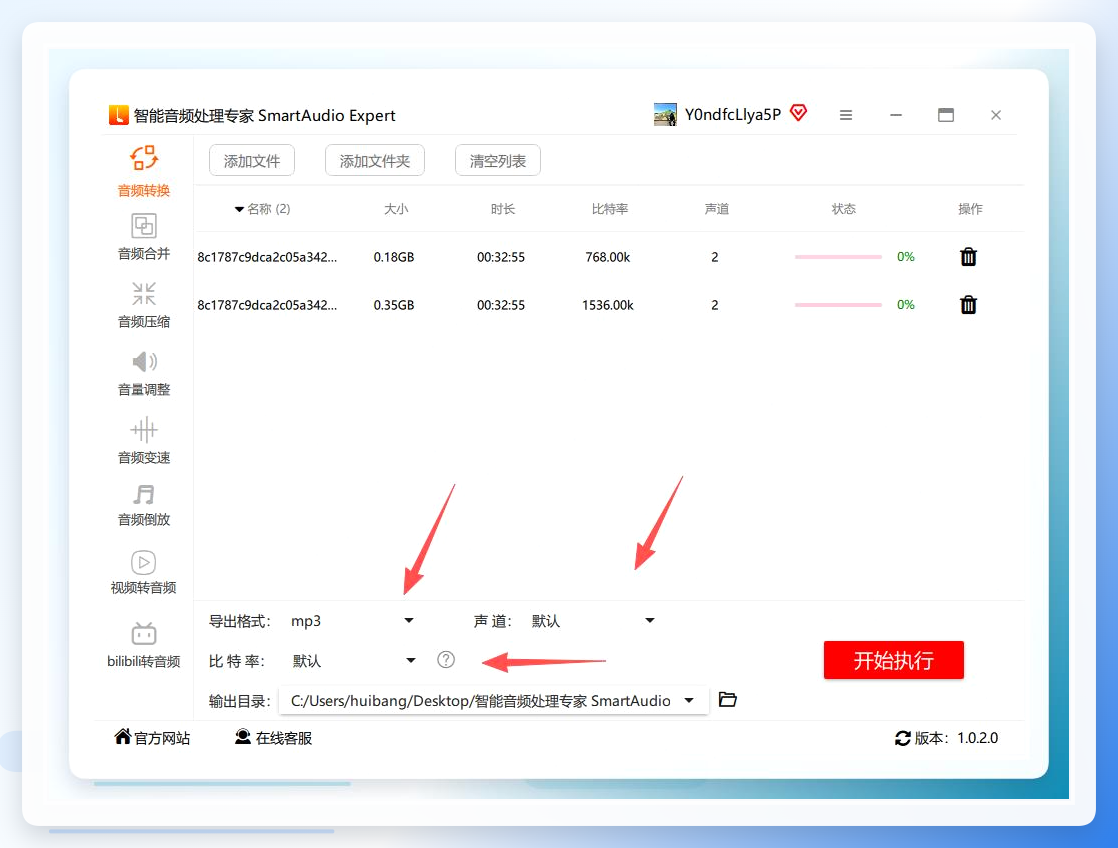Viewport: 1118px width, 848px height.
Task: Open the 音频转换 audio conversion module
Action: (x=143, y=171)
